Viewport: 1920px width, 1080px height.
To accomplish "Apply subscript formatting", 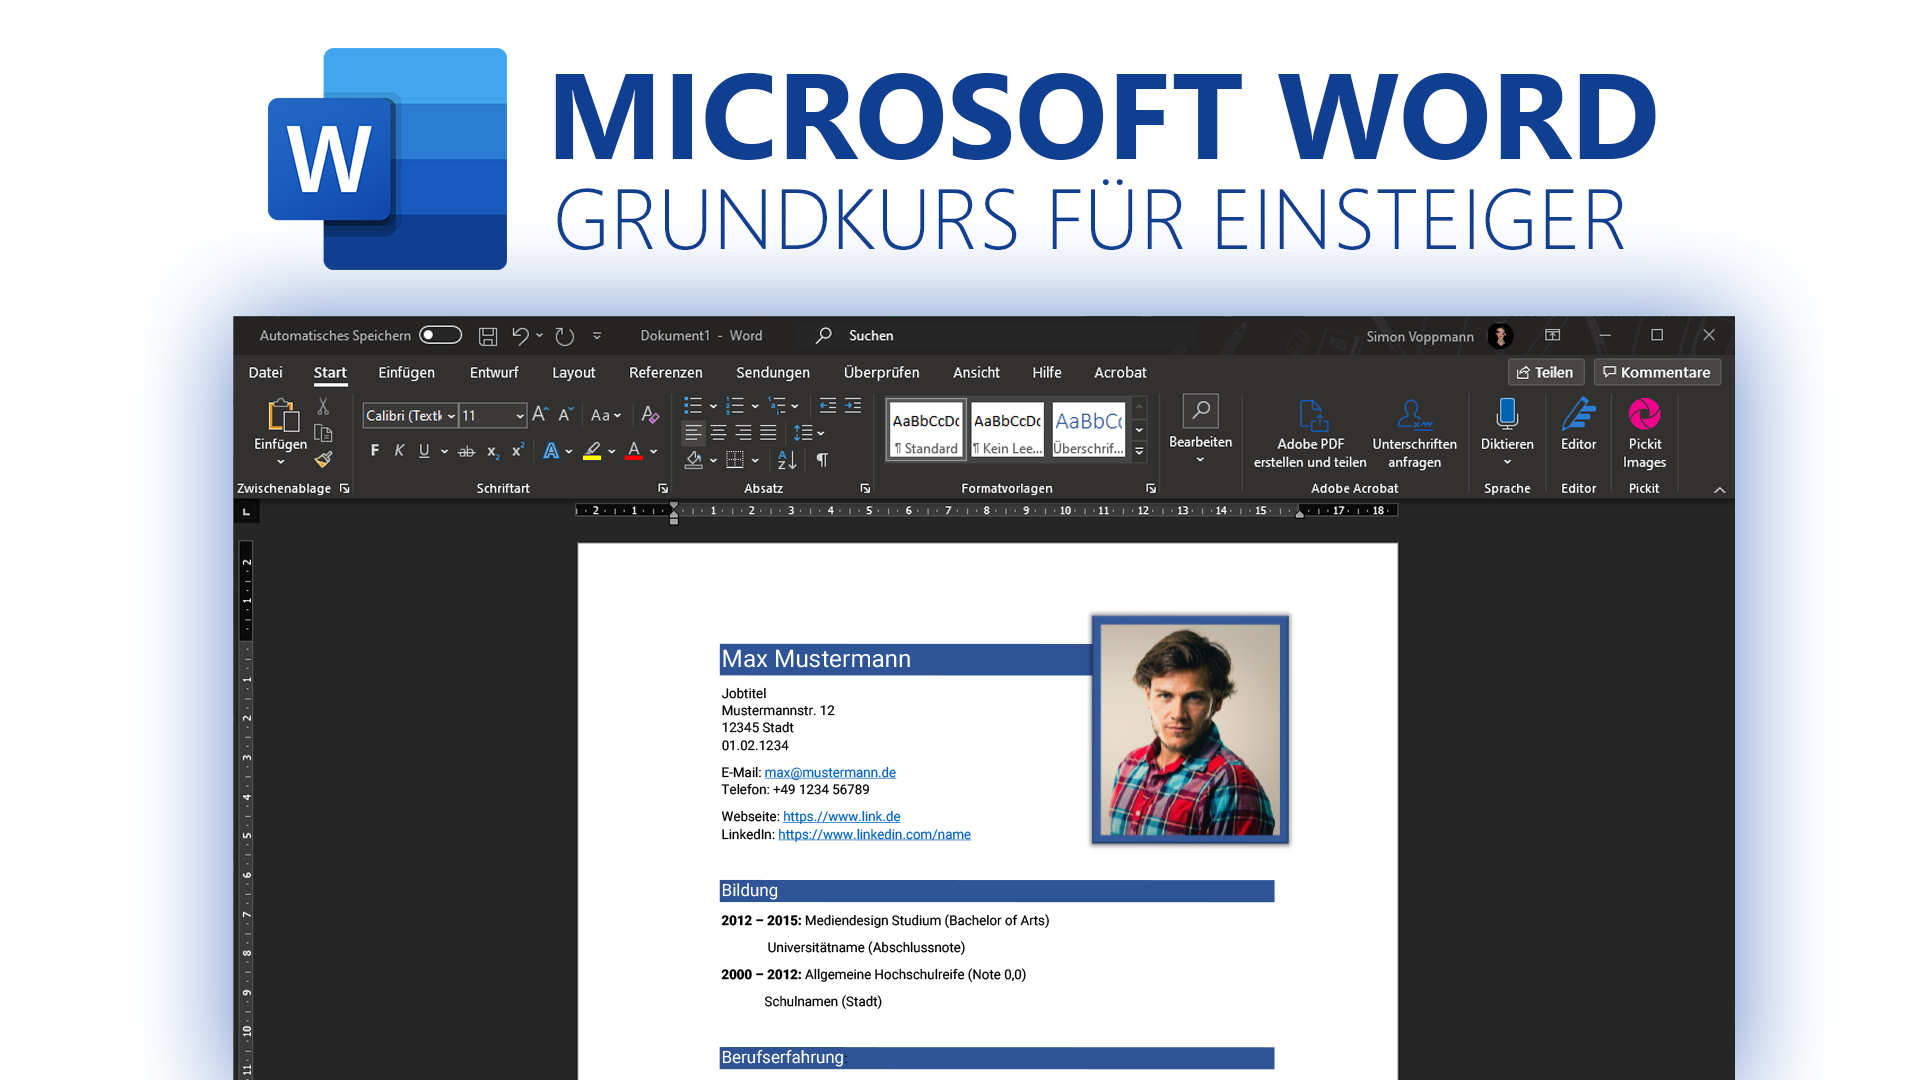I will 492,452.
